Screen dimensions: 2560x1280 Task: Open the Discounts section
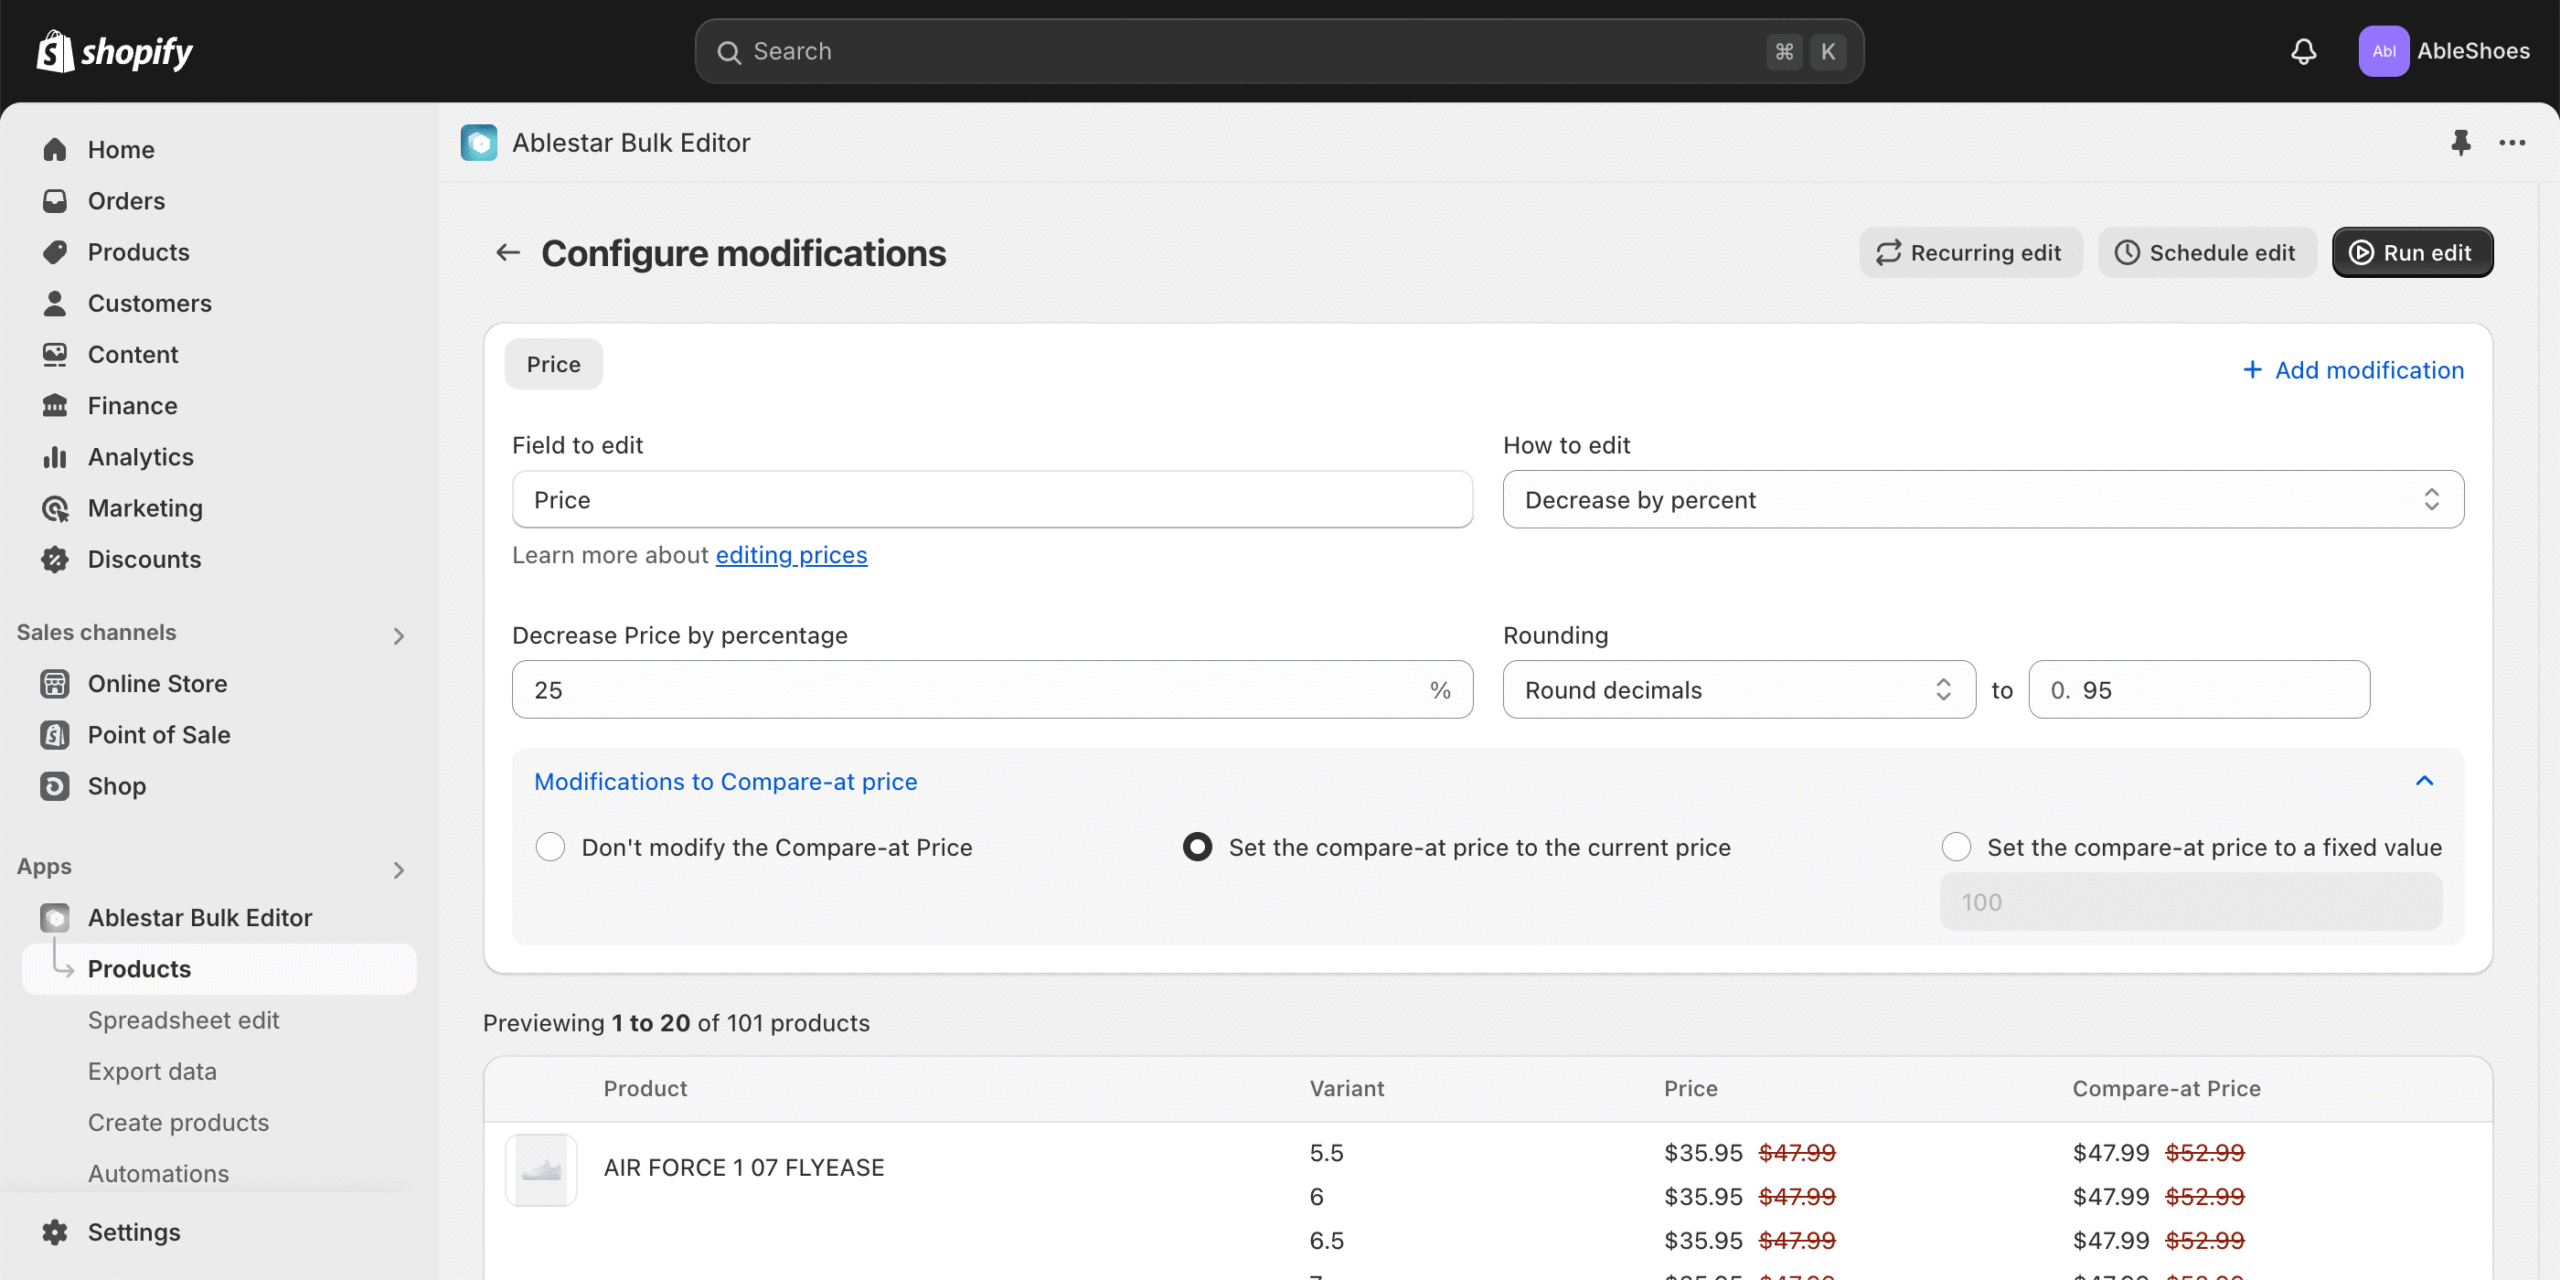145,559
